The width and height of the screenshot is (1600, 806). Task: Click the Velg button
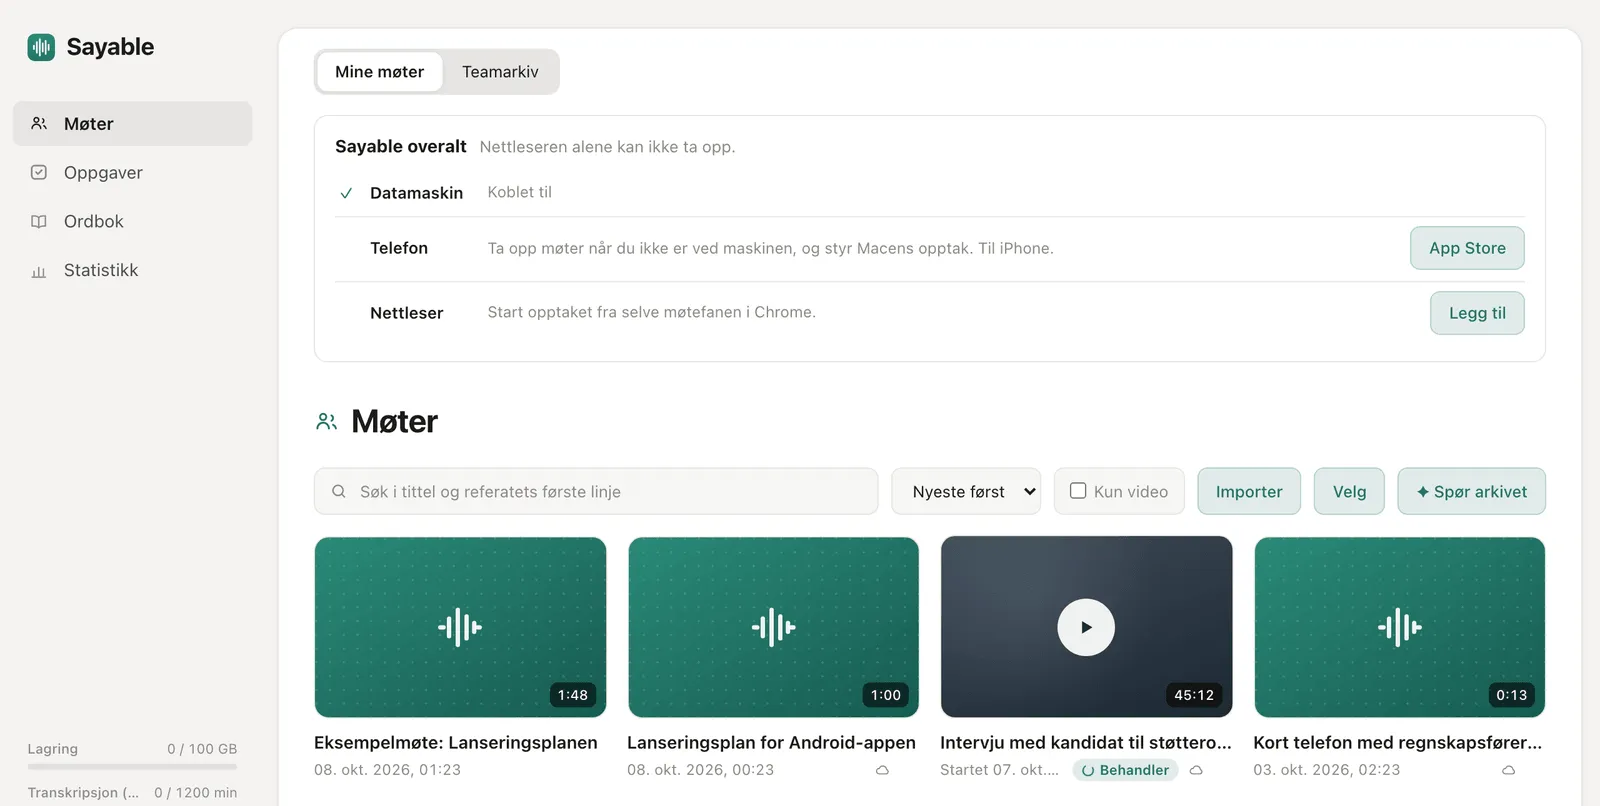[x=1349, y=491]
